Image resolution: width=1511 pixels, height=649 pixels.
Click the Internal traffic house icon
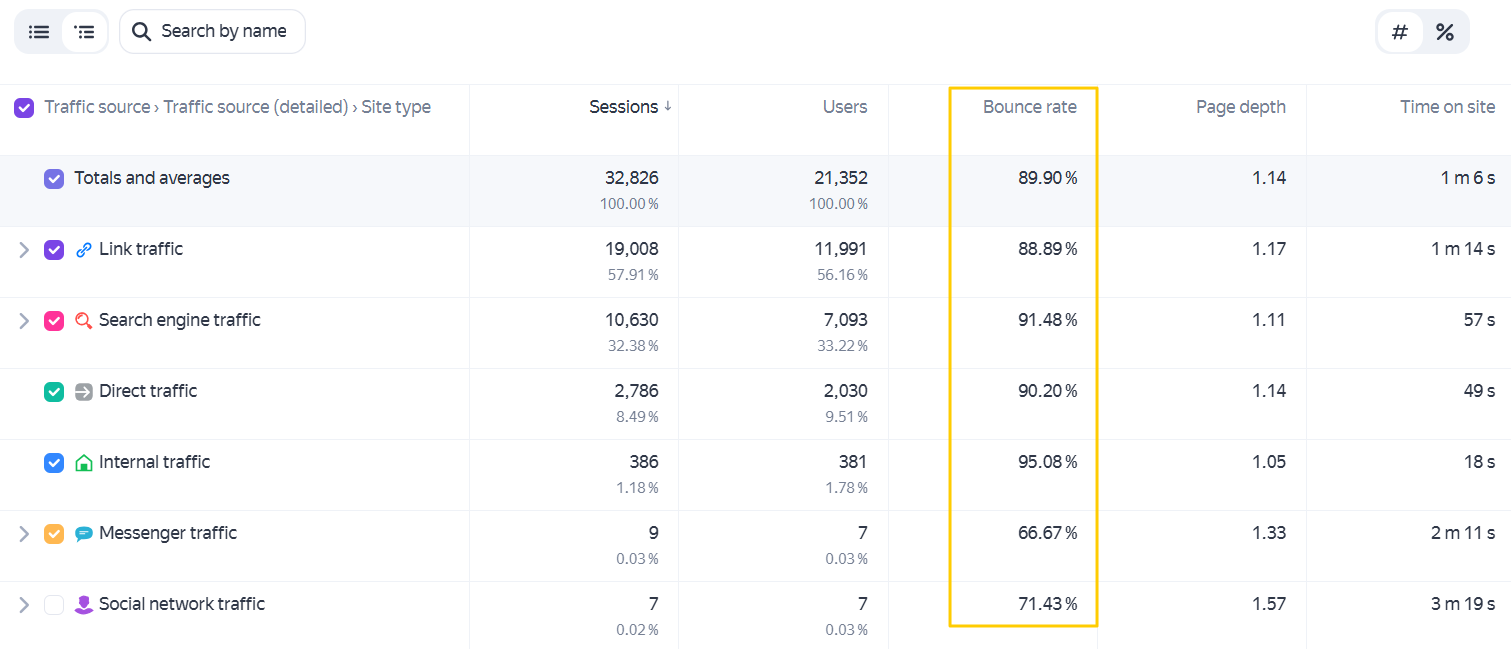tap(84, 463)
